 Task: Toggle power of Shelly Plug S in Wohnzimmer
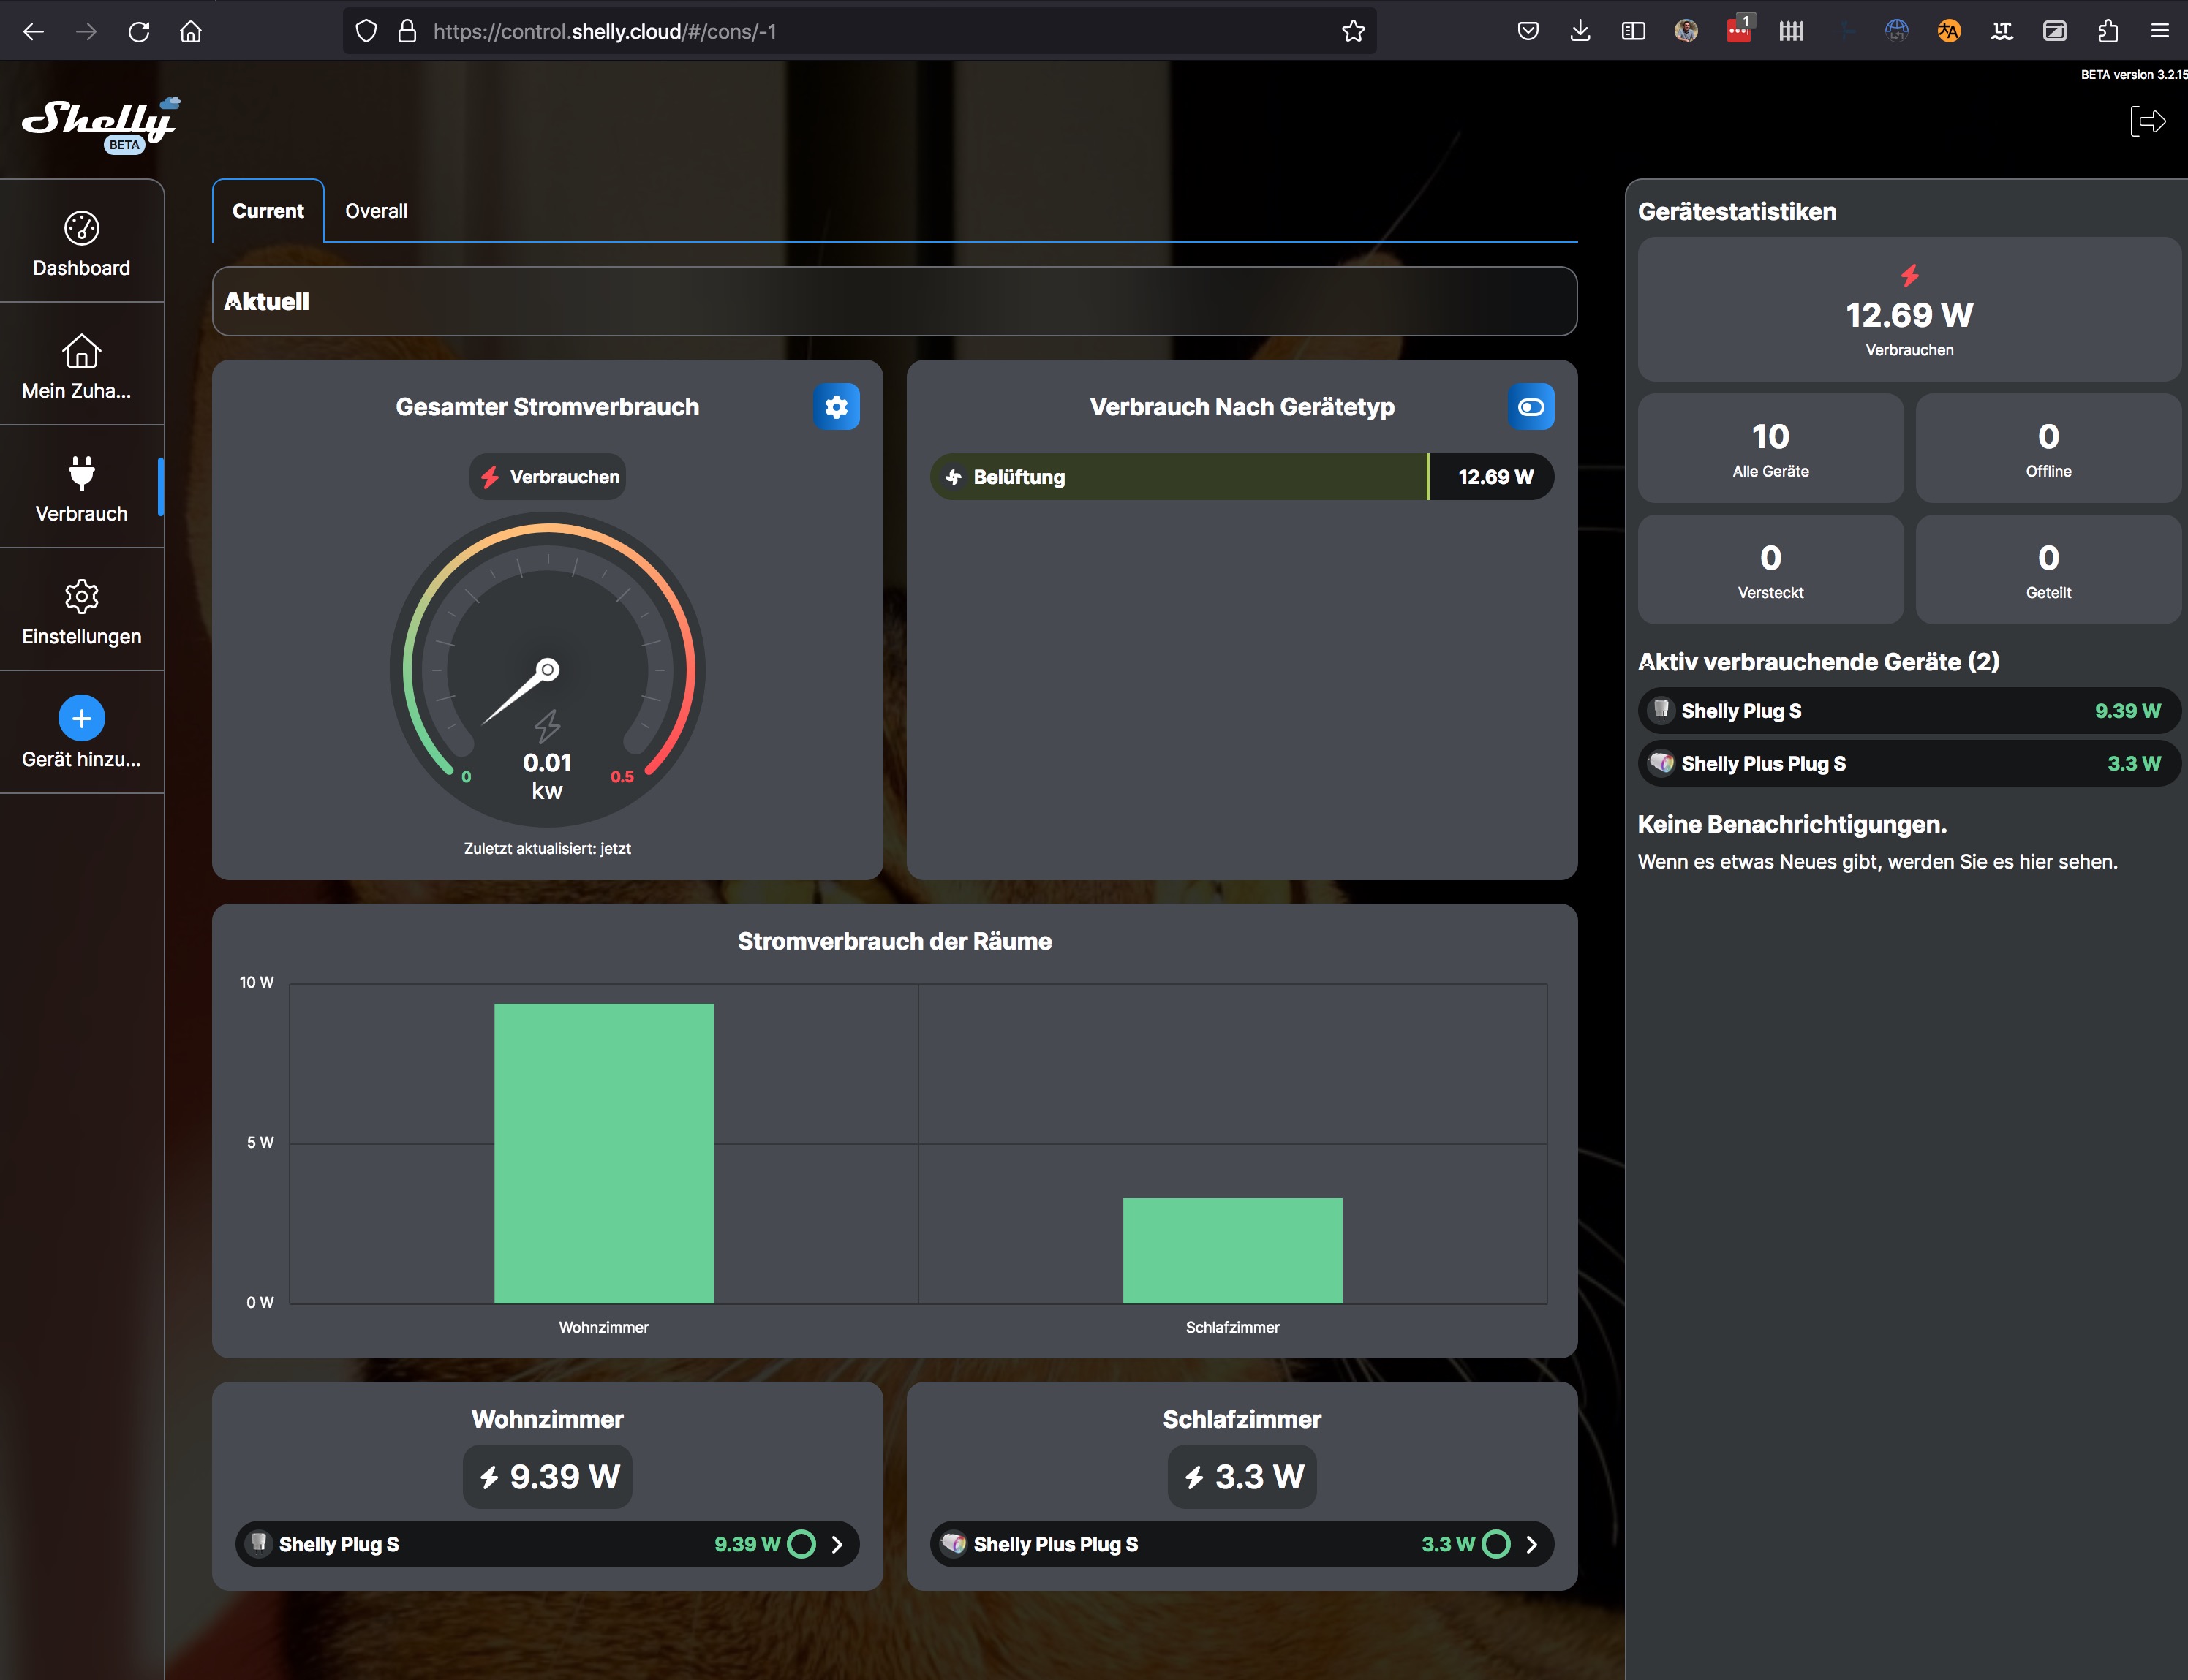pos(801,1544)
